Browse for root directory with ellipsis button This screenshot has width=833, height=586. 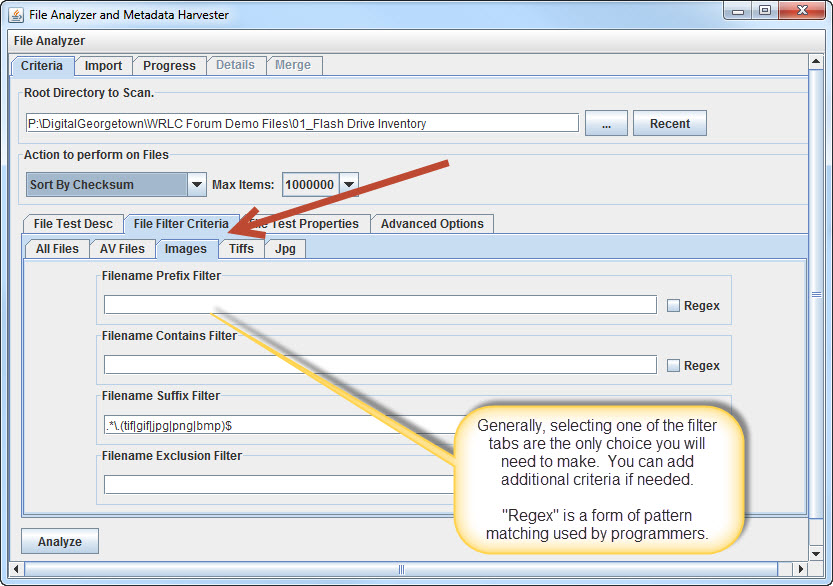606,124
